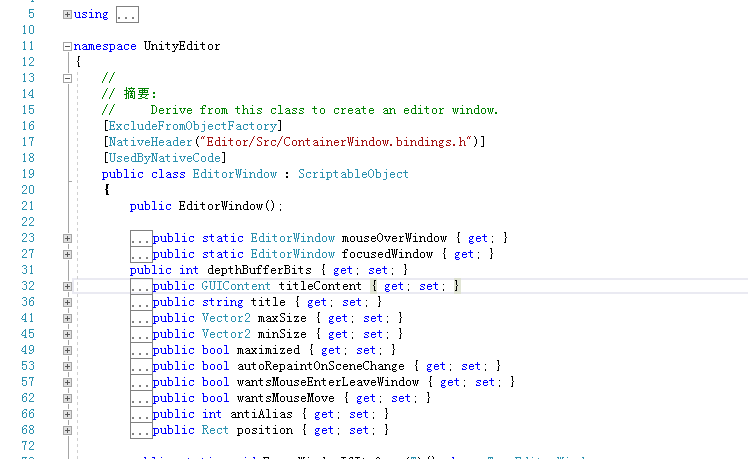The height and width of the screenshot is (459, 748).
Task: Click the mouseOverWindow property name
Action: tap(395, 238)
